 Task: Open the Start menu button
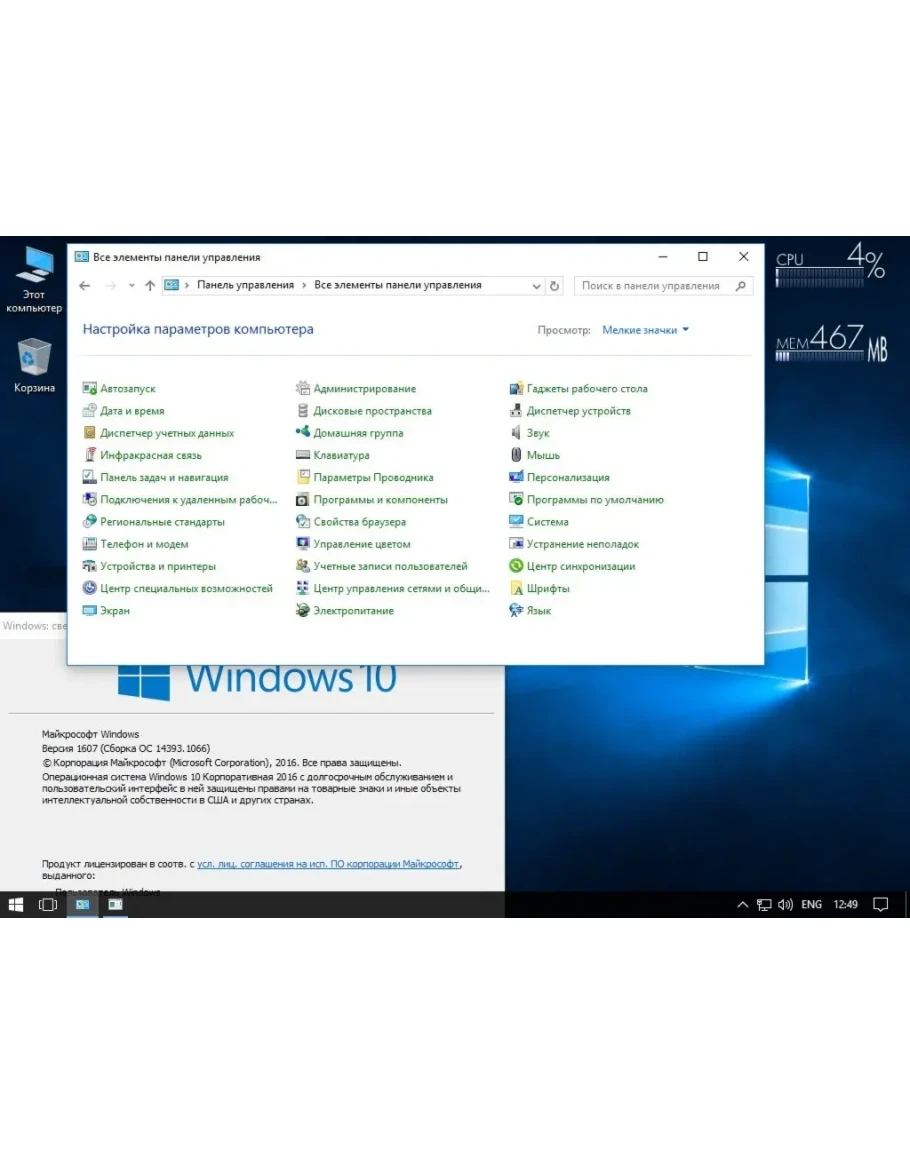click(16, 905)
